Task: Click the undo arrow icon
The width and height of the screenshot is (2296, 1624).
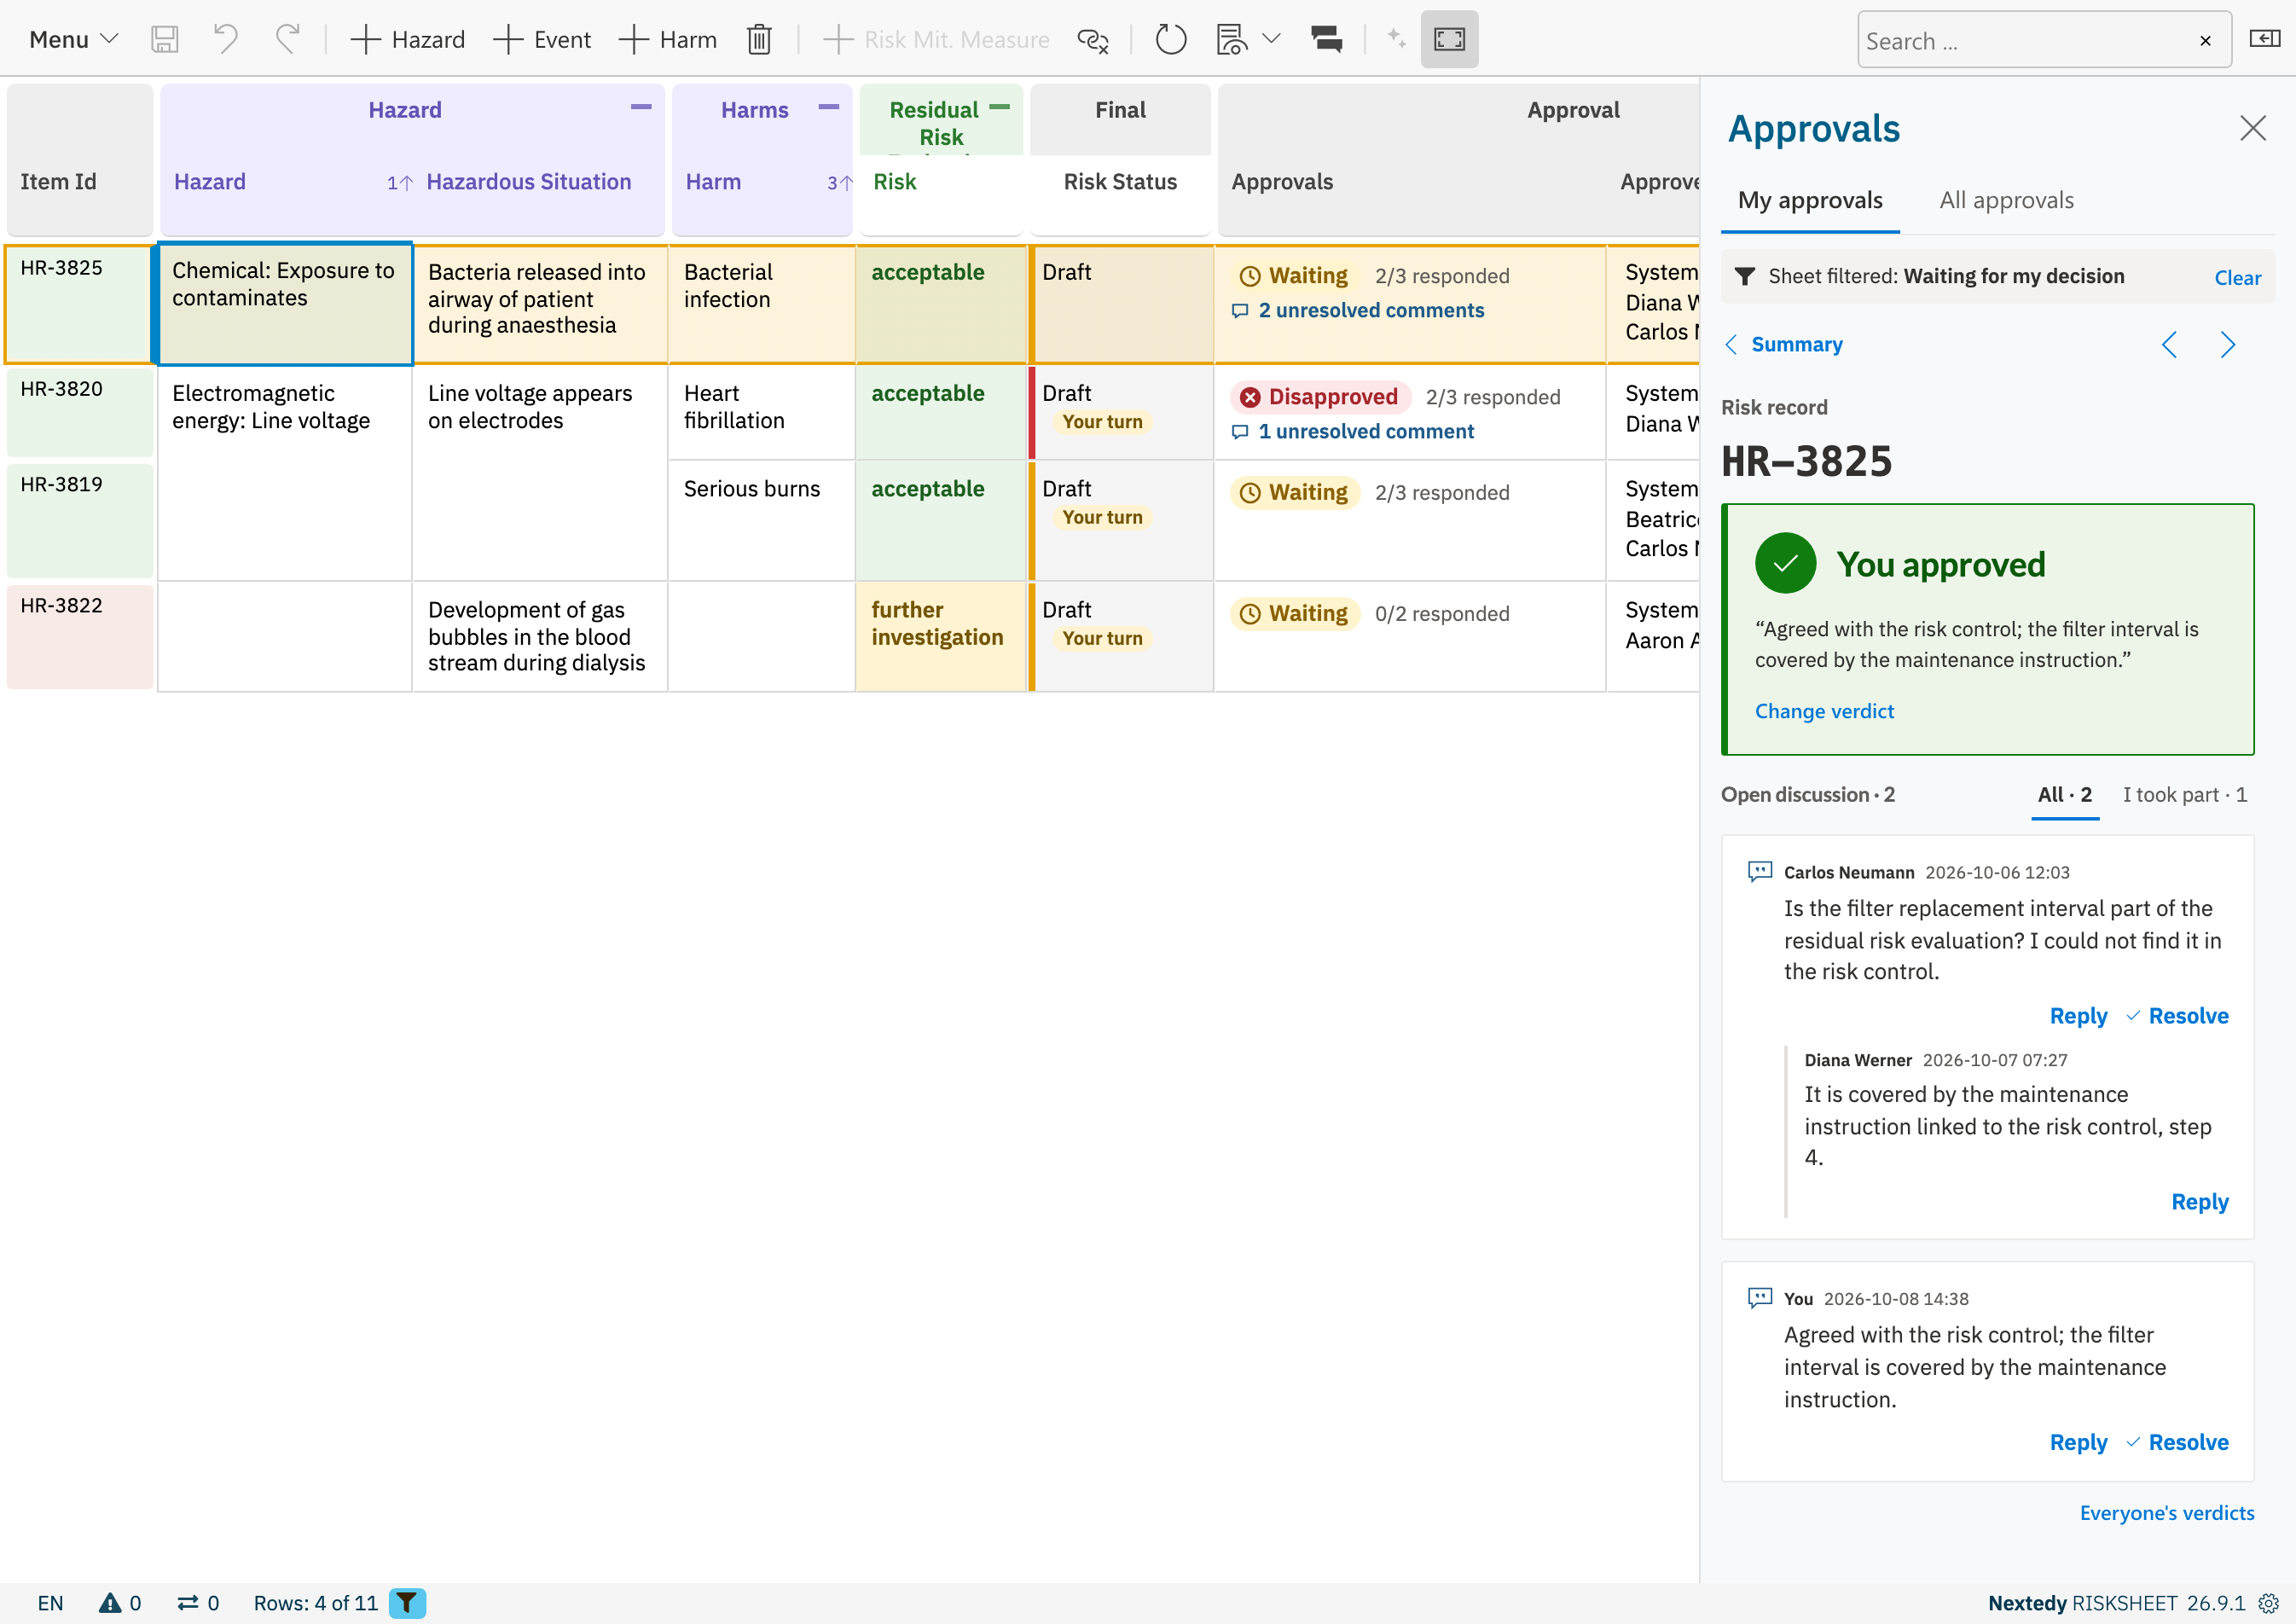Action: point(226,40)
